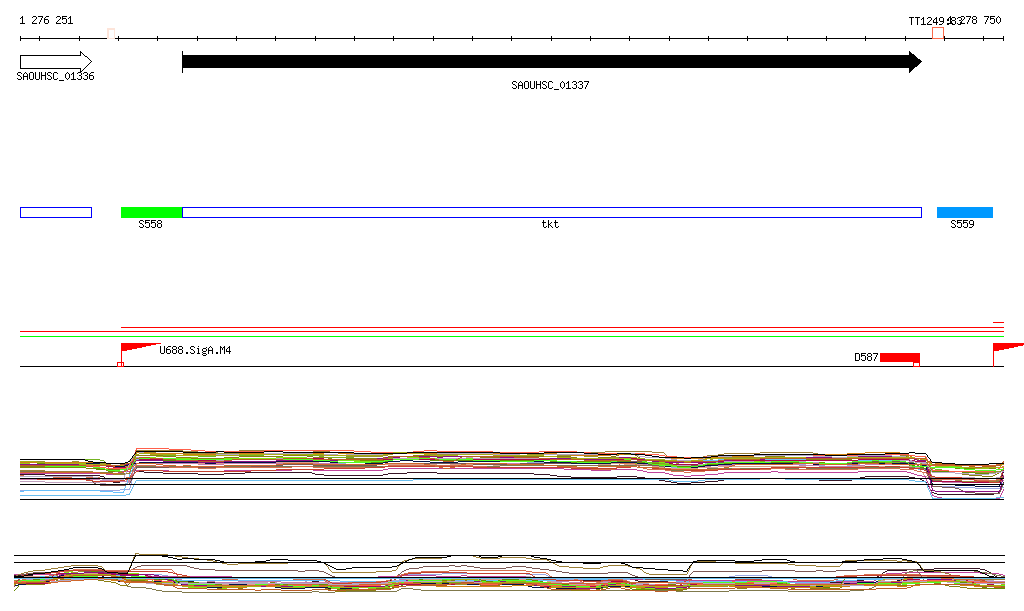Click the S559 text label
The height and width of the screenshot is (611, 1024).
tap(962, 225)
